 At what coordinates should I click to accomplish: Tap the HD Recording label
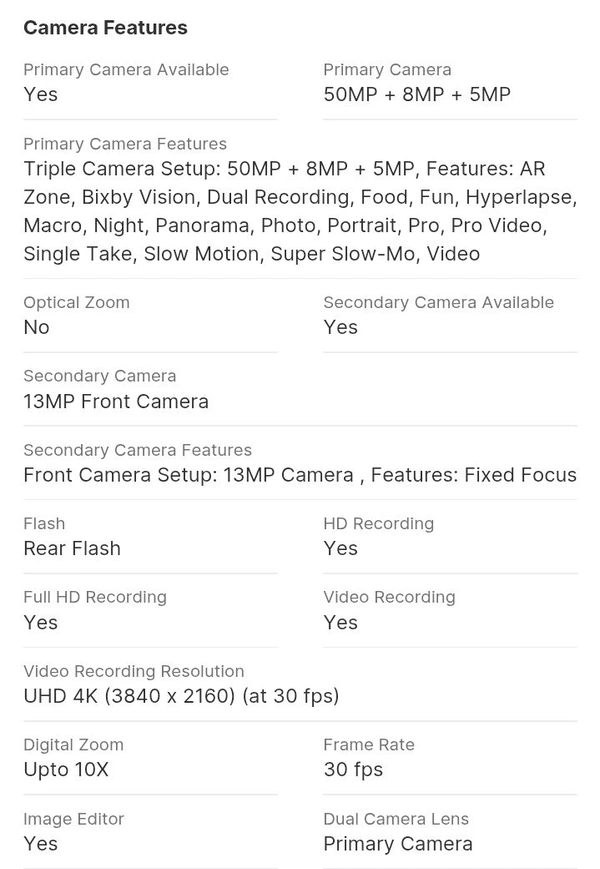[378, 524]
